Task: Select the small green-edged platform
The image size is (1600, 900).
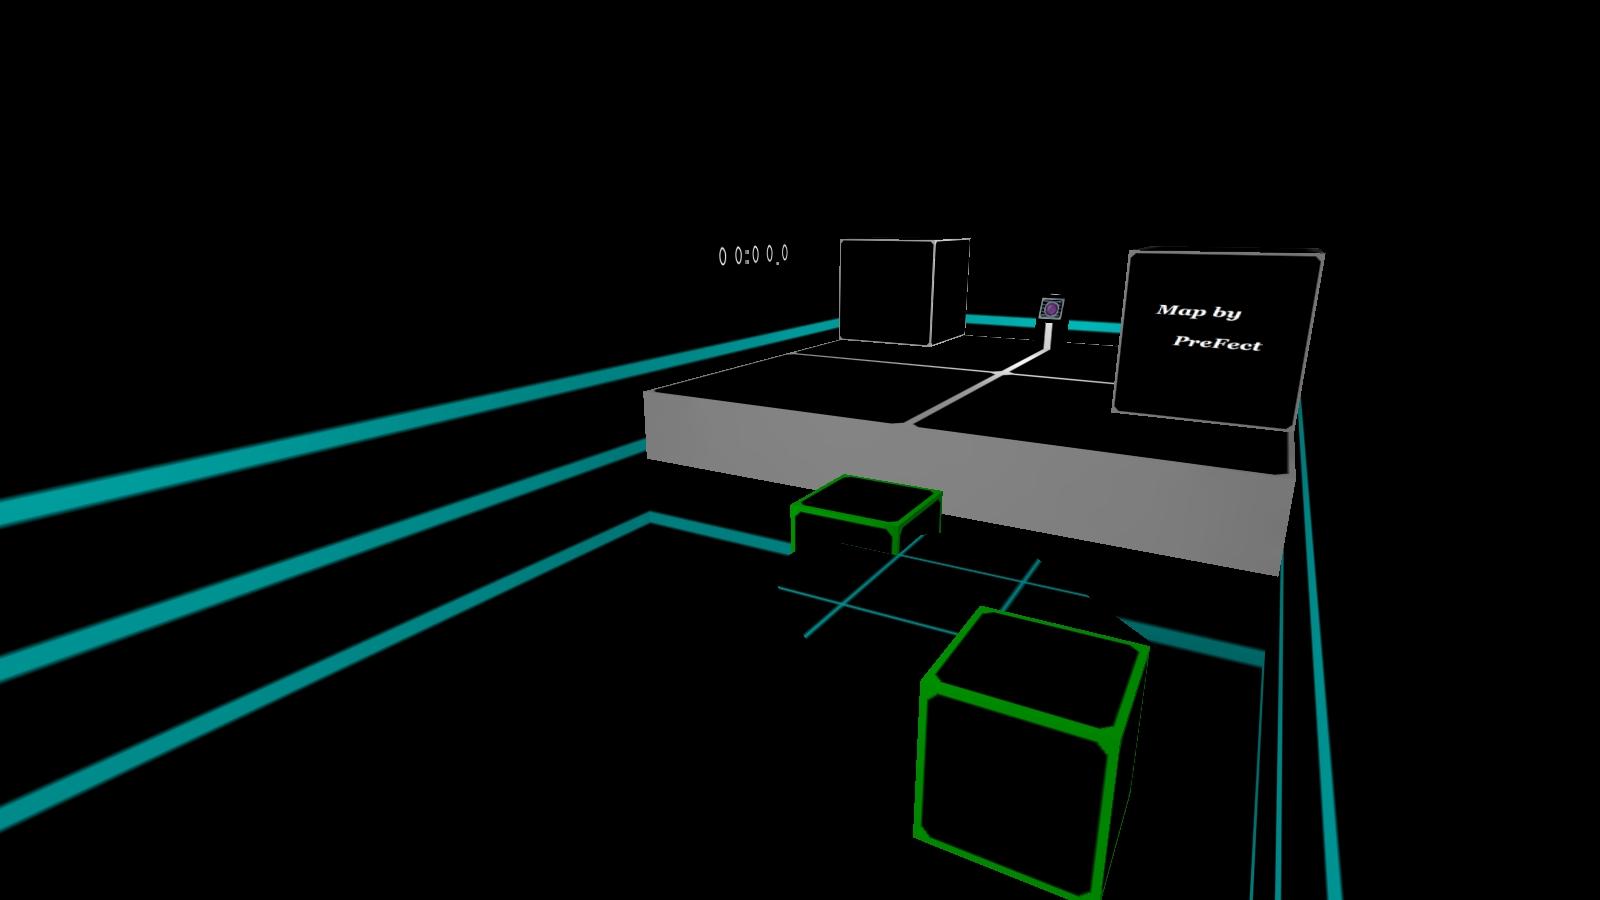Action: click(866, 499)
